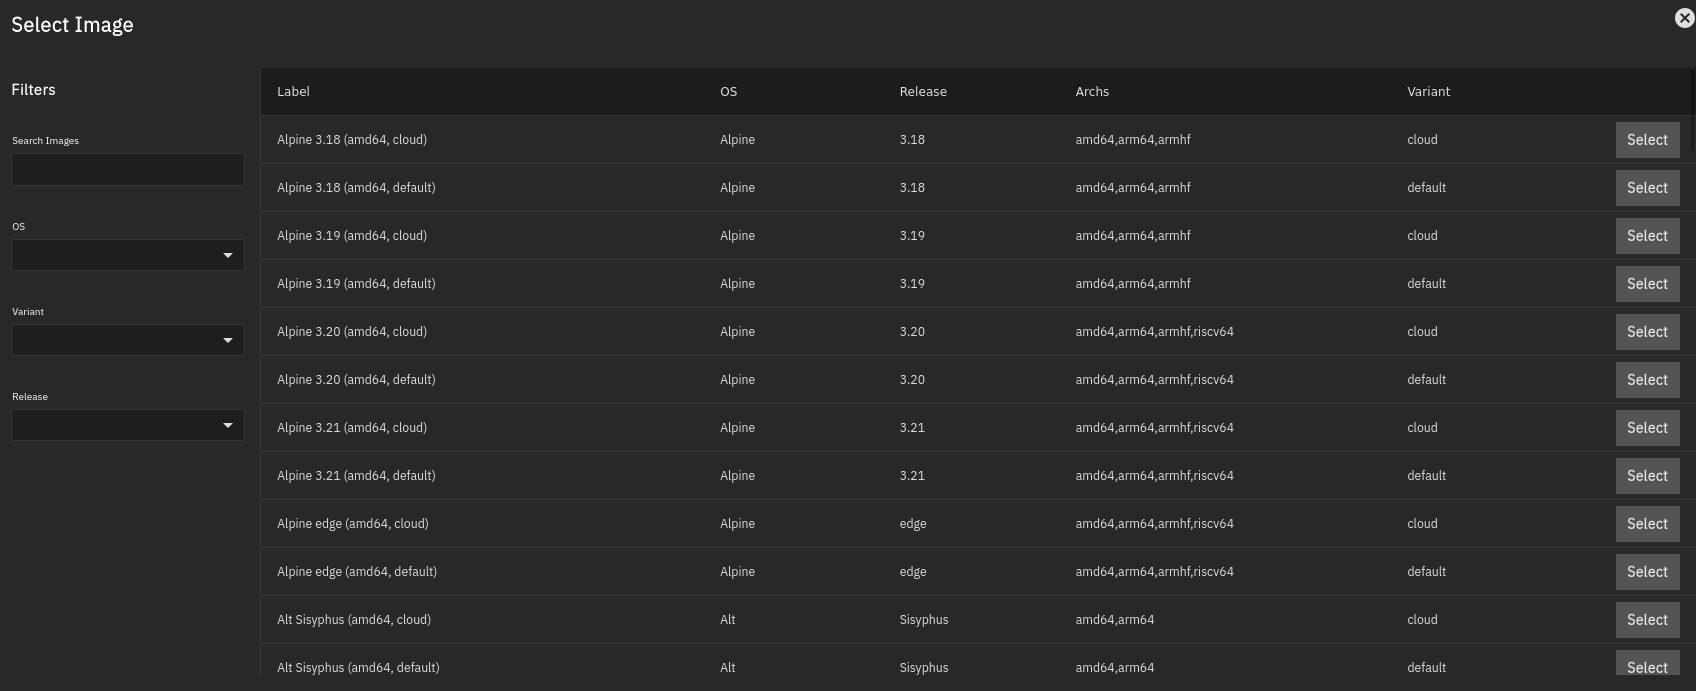Click label text Alpine 3.18 (amd64, cloud)
The width and height of the screenshot is (1696, 691).
[x=352, y=140]
